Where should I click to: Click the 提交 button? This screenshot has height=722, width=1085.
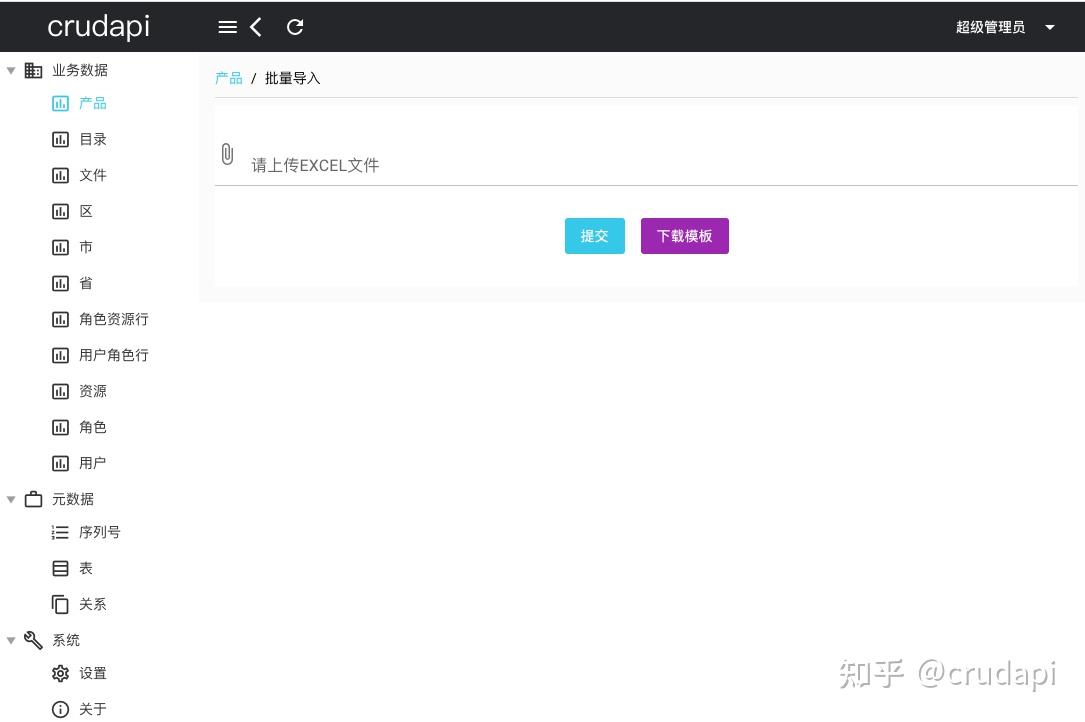click(594, 236)
